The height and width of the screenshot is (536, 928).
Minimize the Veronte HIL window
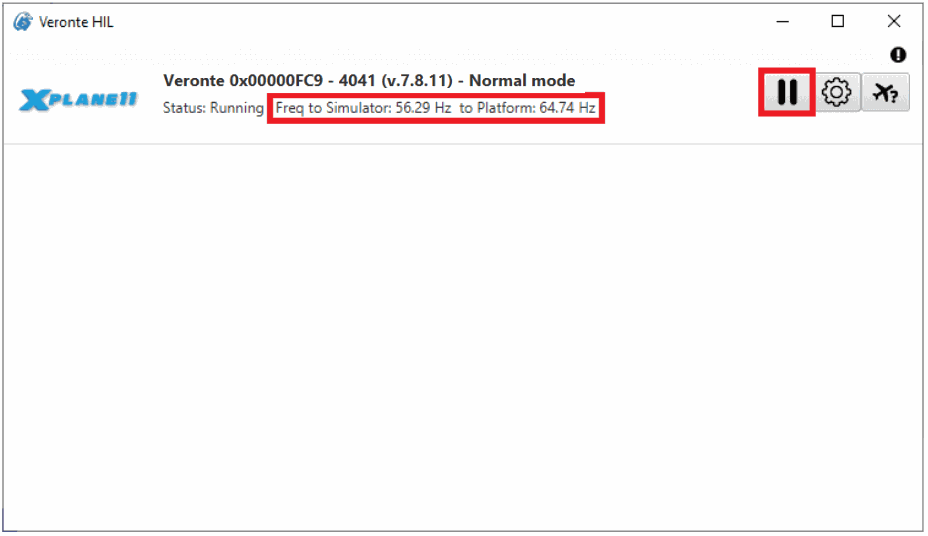point(782,22)
